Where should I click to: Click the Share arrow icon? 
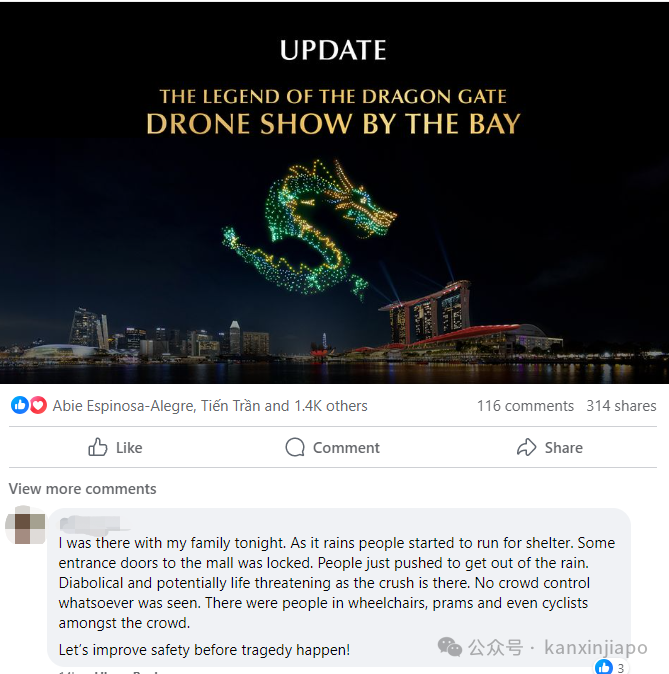pyautogui.click(x=526, y=447)
